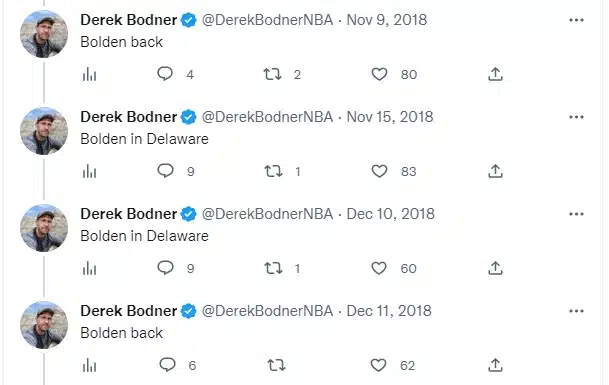
Task: Open more options for Nov 15 tweet
Action: (x=576, y=117)
